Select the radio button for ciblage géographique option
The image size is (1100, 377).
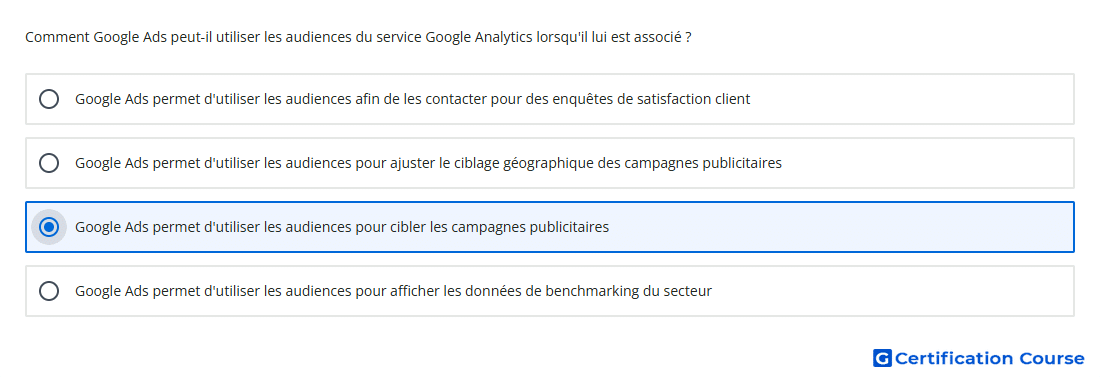(x=49, y=163)
